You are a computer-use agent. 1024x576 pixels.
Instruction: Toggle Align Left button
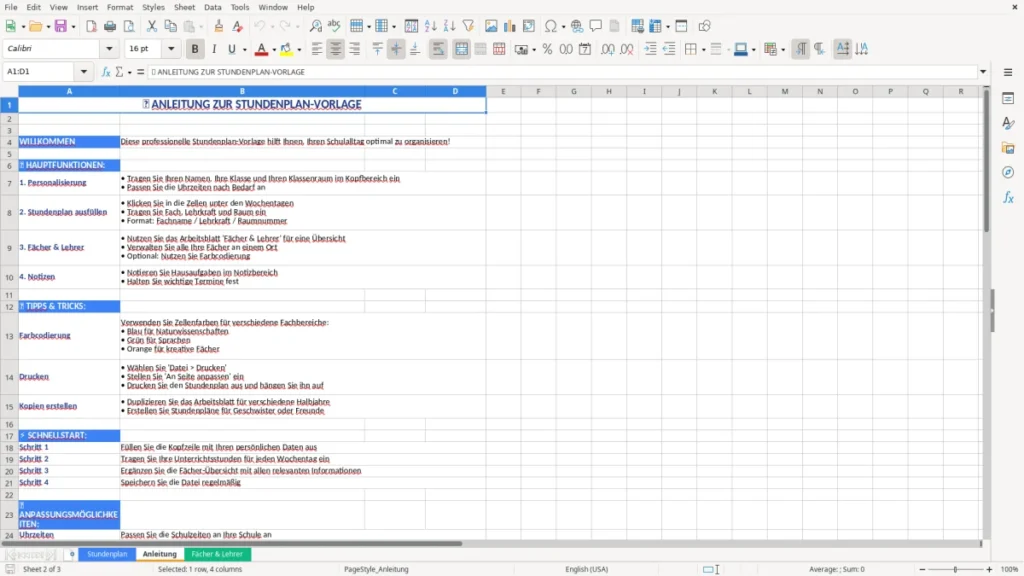(317, 49)
